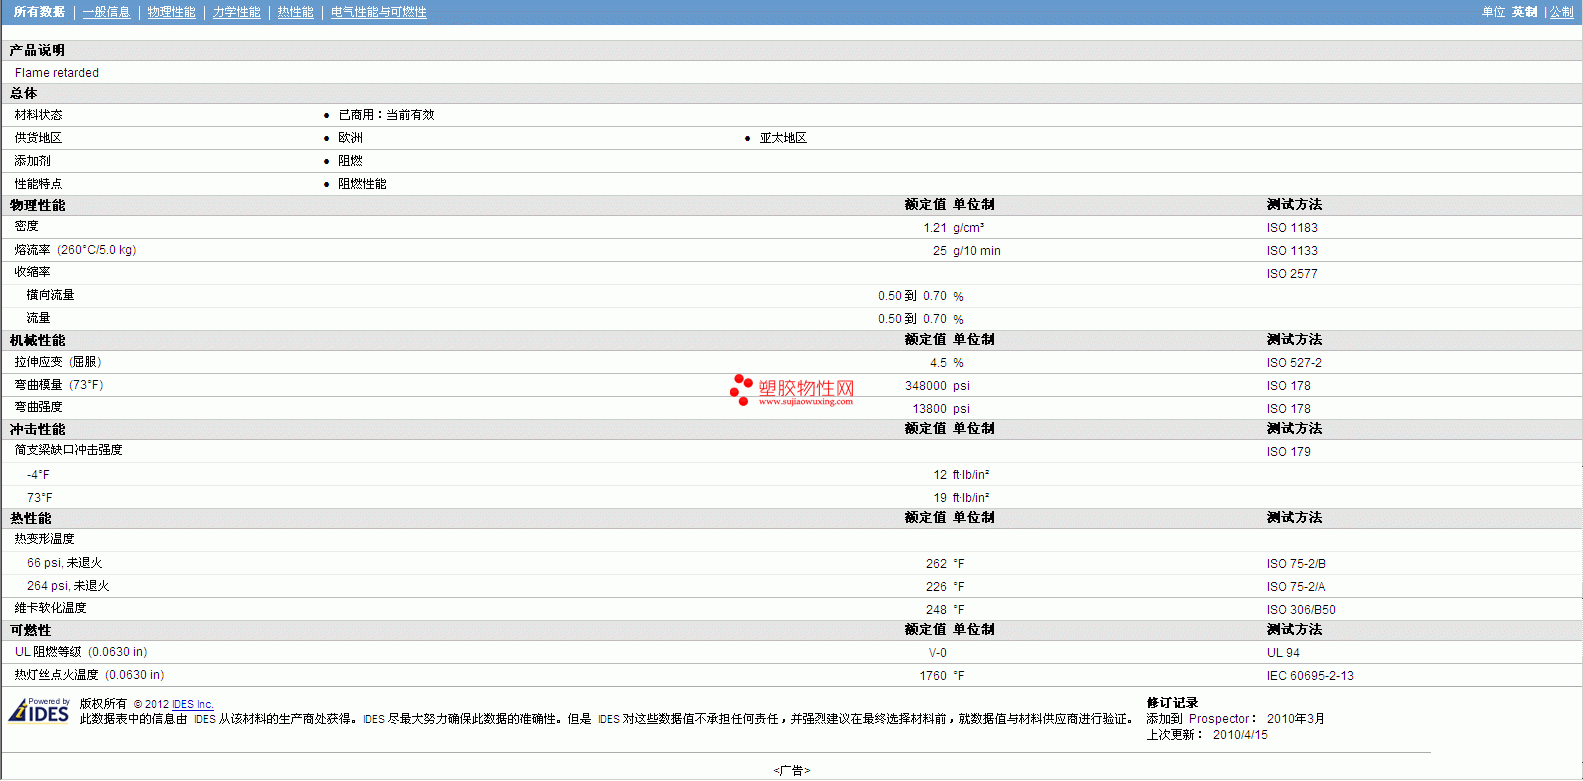
Task: Click the 亚太地区 availability entry
Action: click(783, 138)
